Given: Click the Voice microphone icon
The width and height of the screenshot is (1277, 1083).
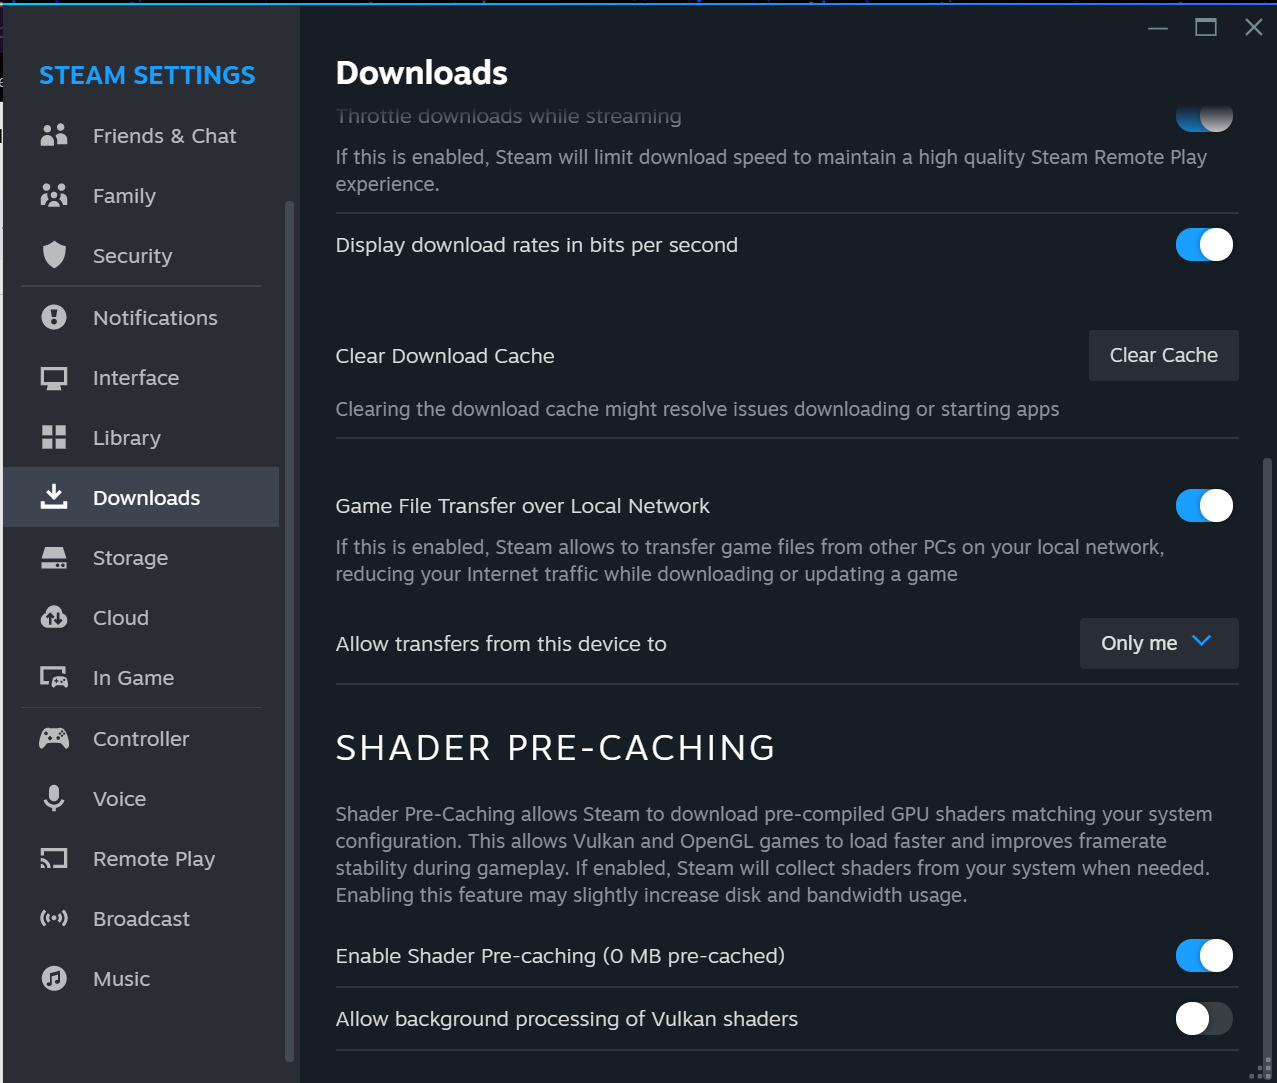Looking at the screenshot, I should pos(54,799).
